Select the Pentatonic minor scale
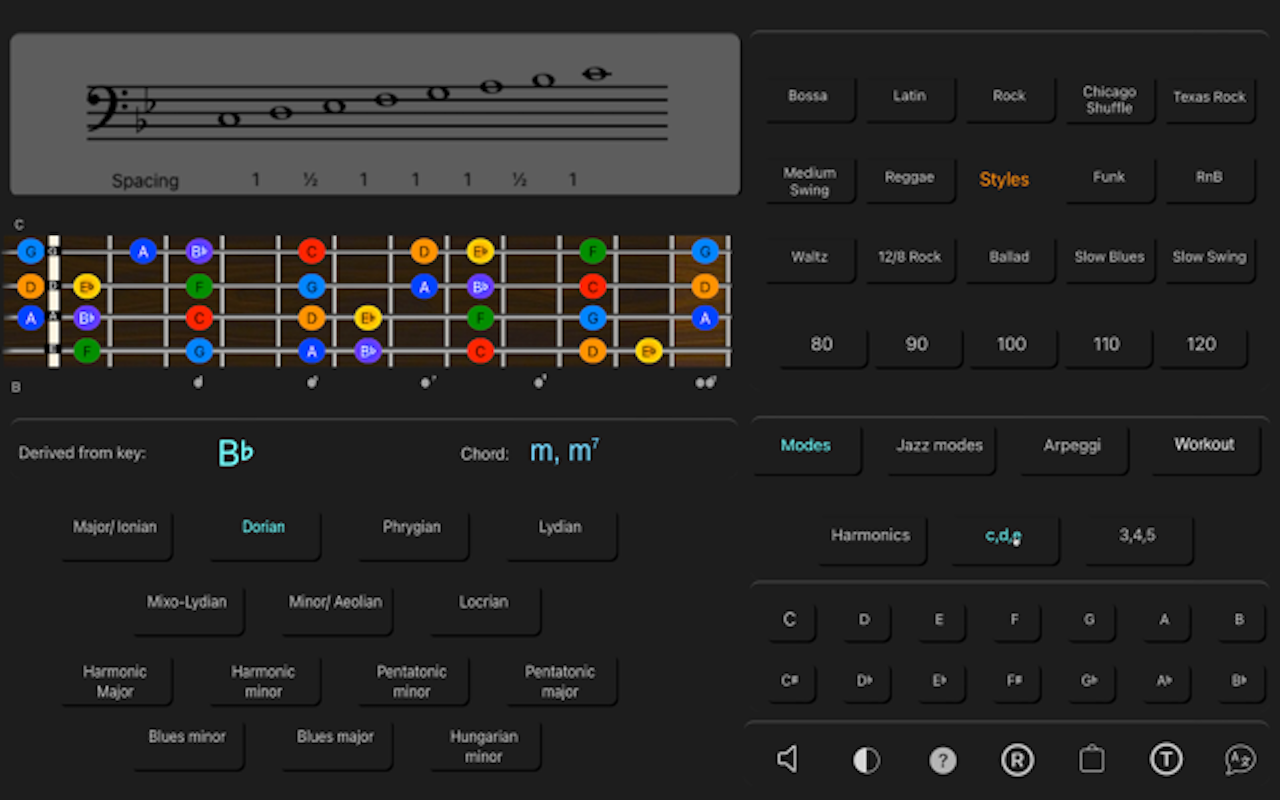This screenshot has width=1280, height=800. (x=411, y=682)
